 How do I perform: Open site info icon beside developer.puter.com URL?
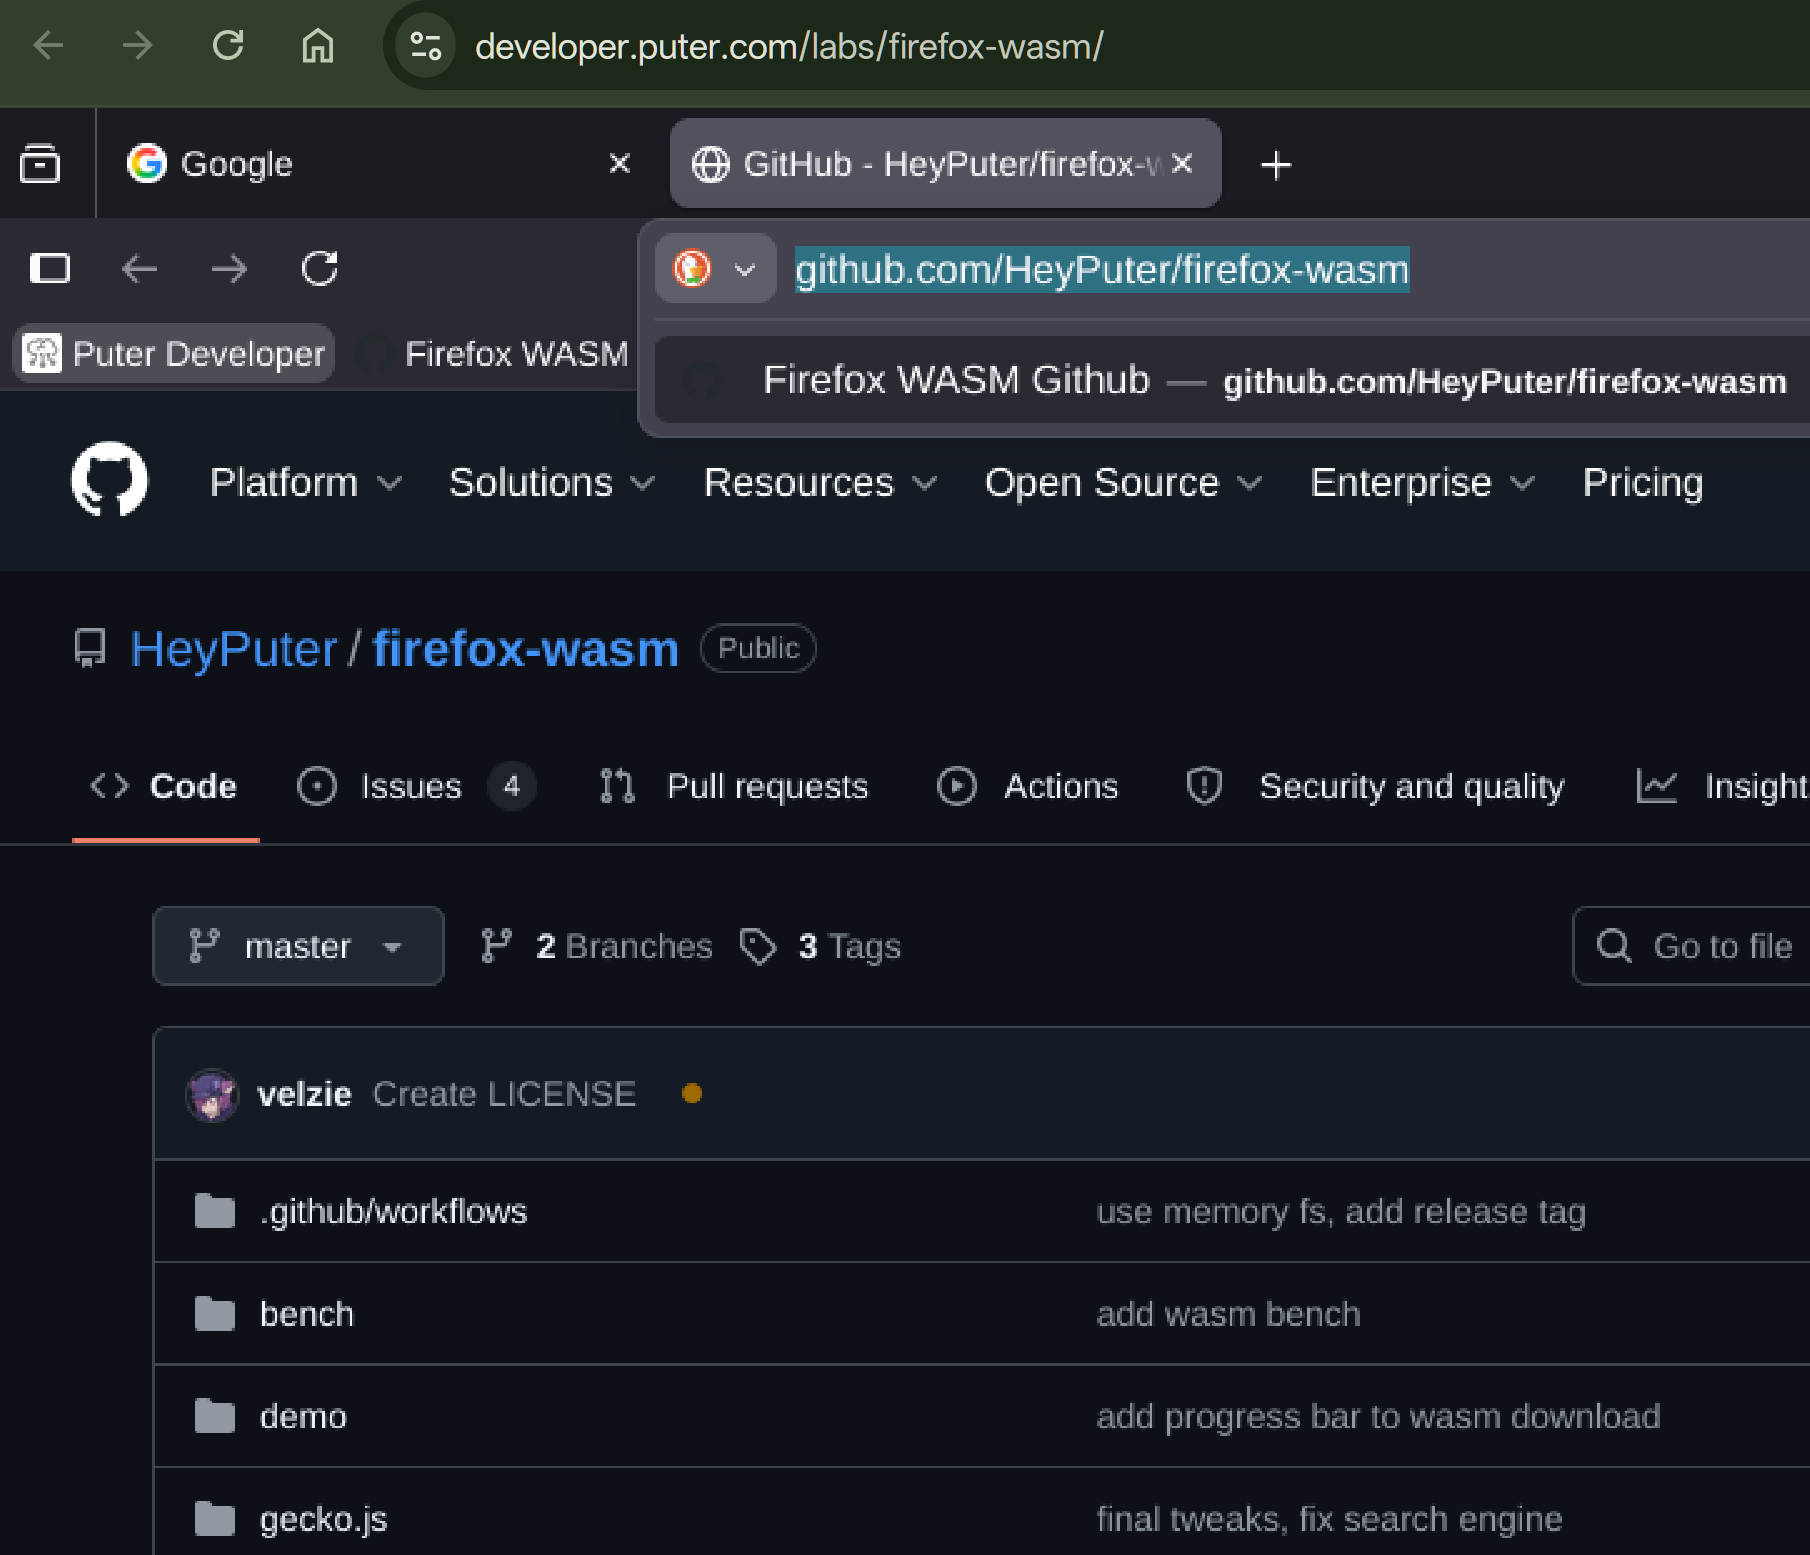tap(425, 46)
